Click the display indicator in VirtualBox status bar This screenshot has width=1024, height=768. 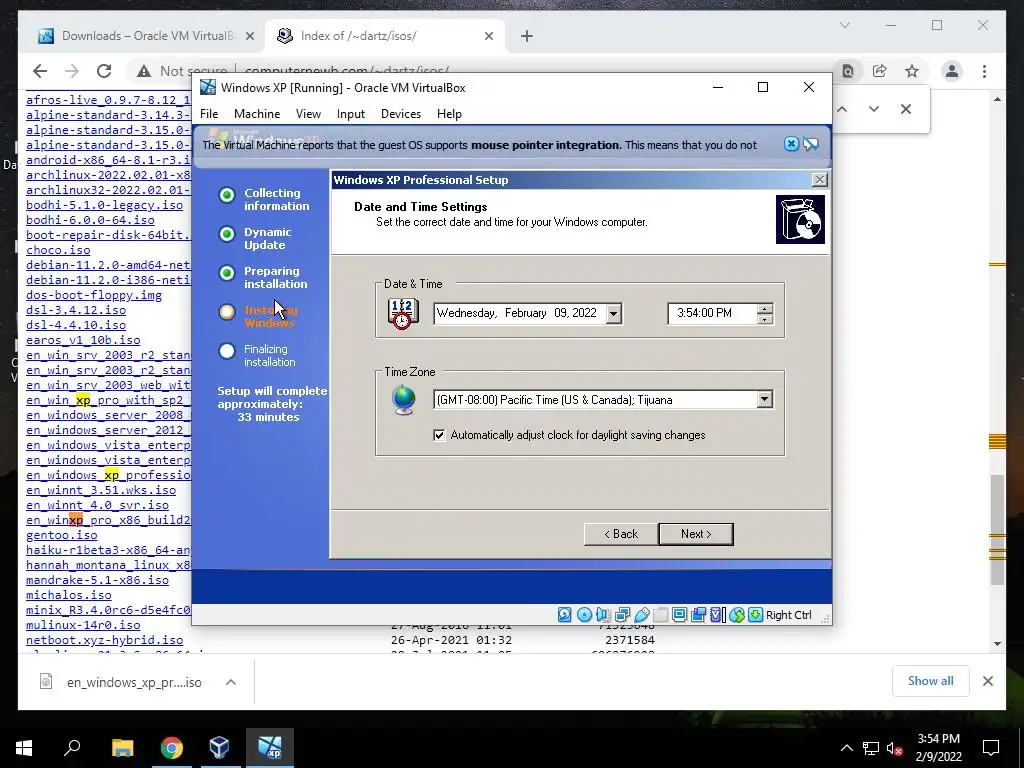click(x=679, y=615)
